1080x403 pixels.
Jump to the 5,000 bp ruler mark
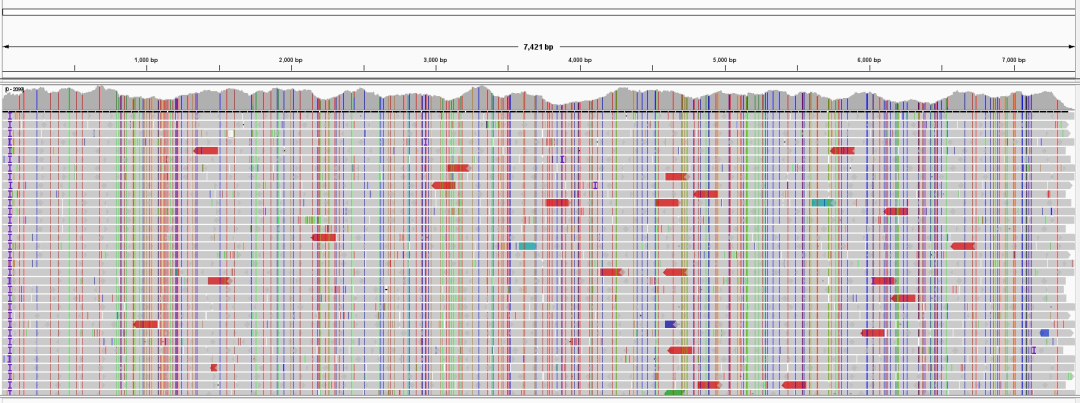pos(724,61)
